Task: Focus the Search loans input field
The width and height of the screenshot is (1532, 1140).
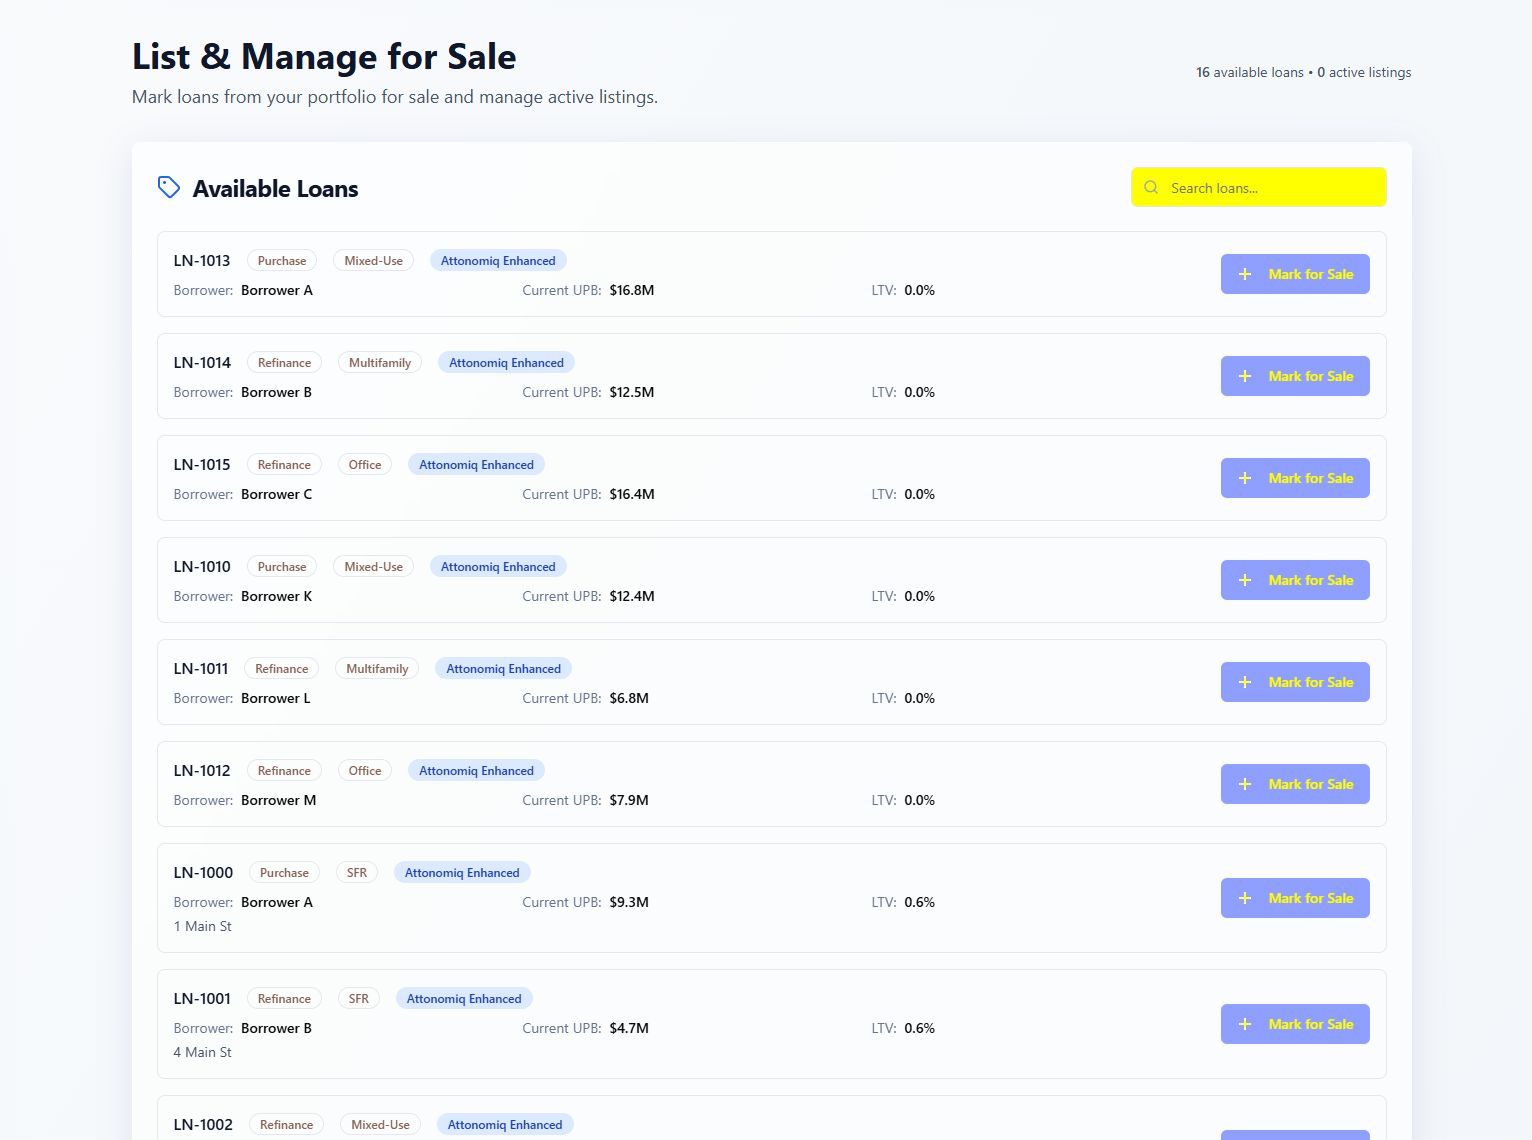Action: click(x=1270, y=188)
